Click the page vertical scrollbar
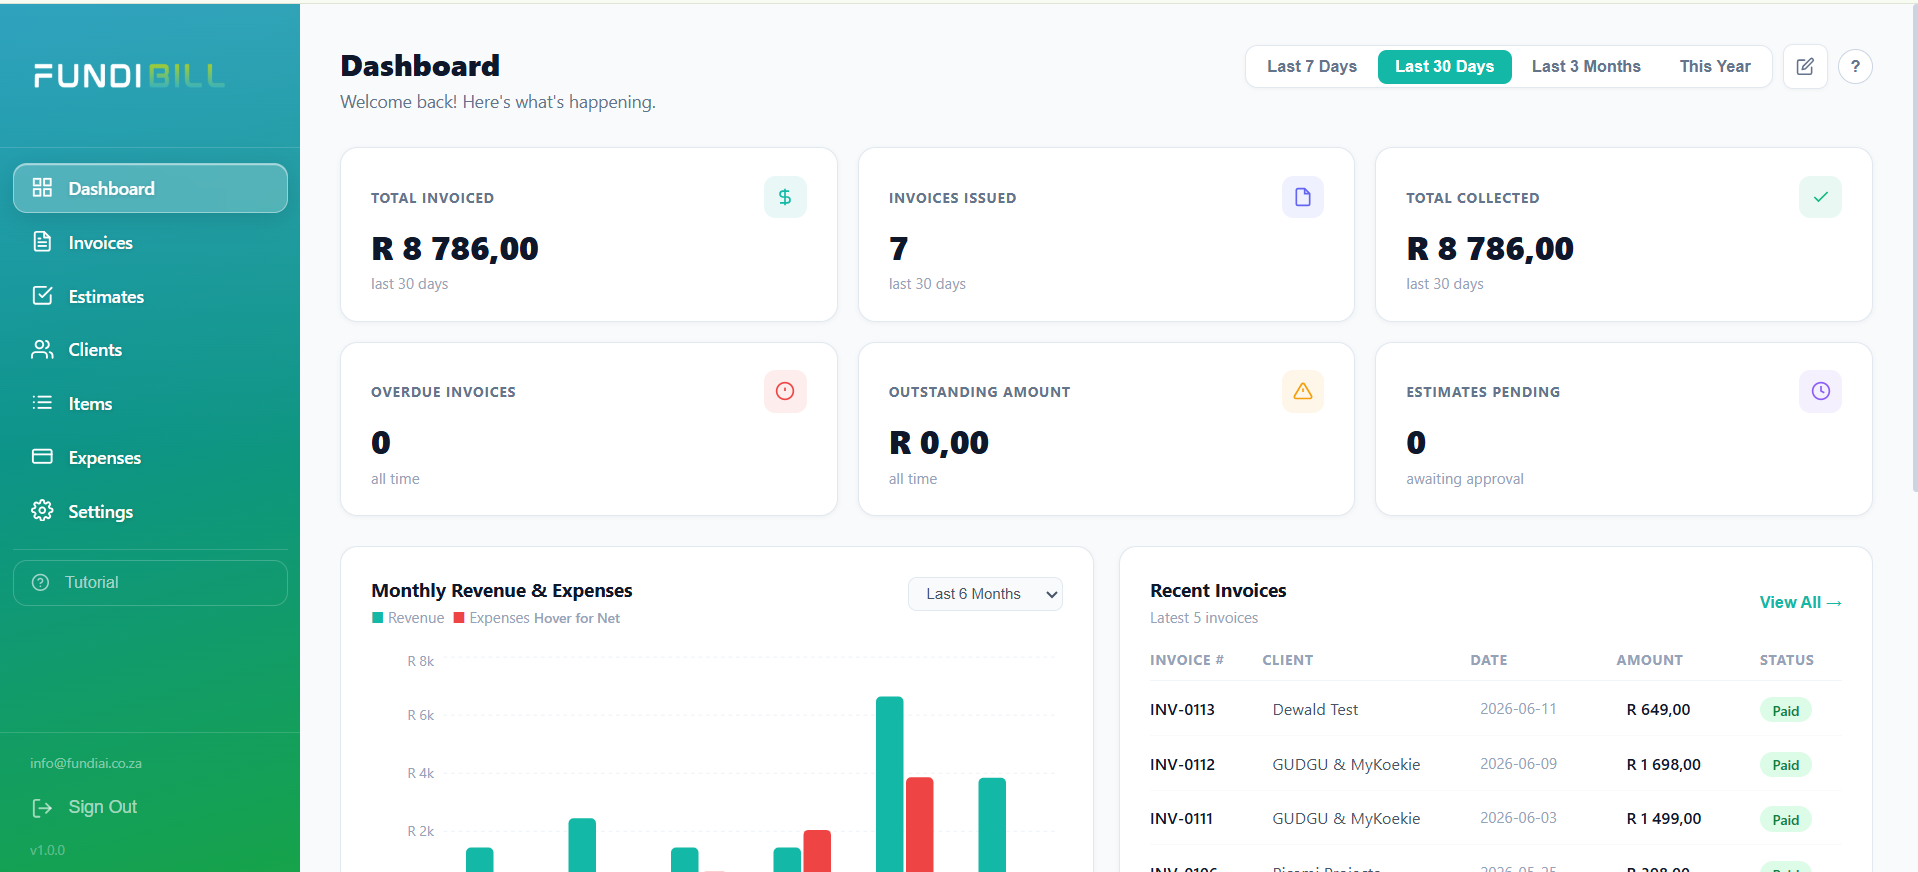1918x872 pixels. pyautogui.click(x=1914, y=247)
